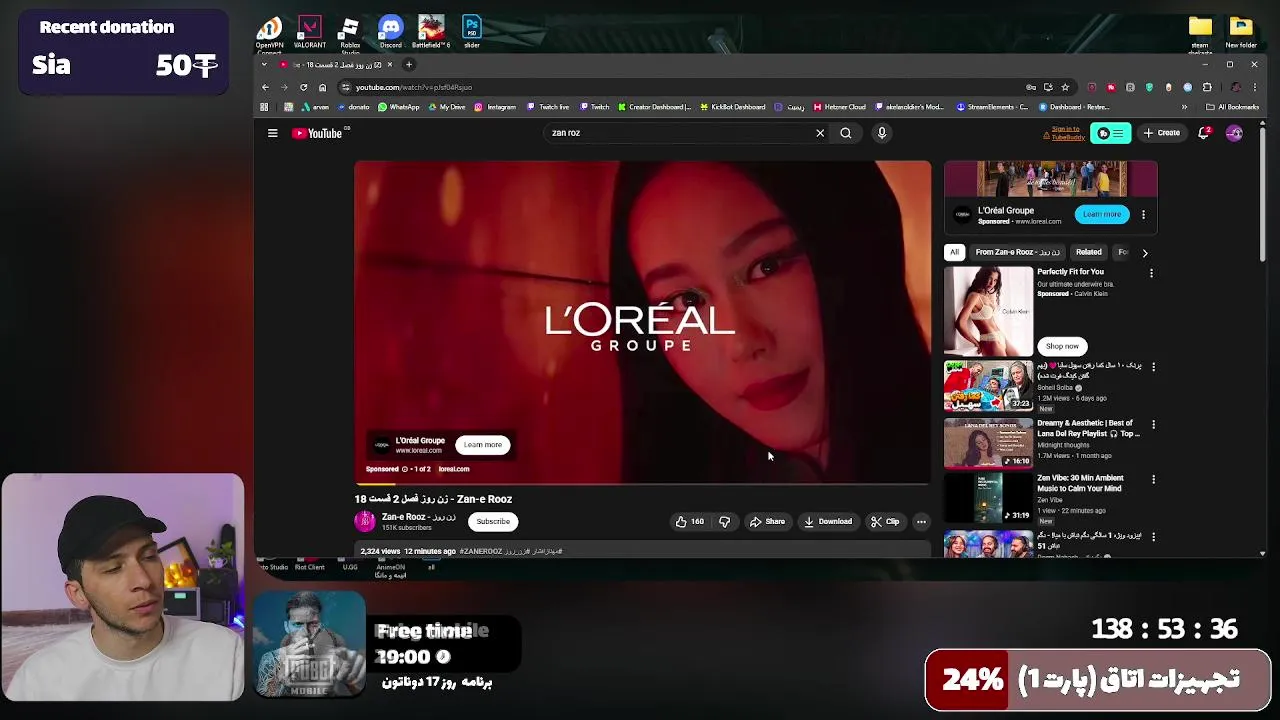Clip the Zan-e Rooz video
The image size is (1280, 720).
point(885,521)
